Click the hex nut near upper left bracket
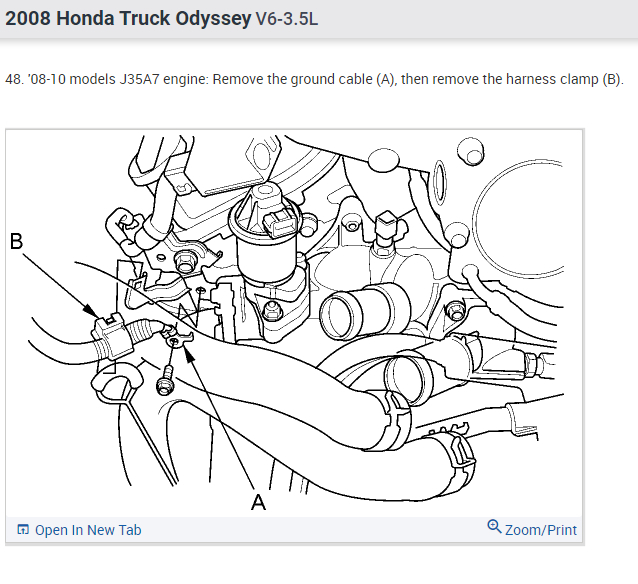This screenshot has width=638, height=584. tap(185, 261)
